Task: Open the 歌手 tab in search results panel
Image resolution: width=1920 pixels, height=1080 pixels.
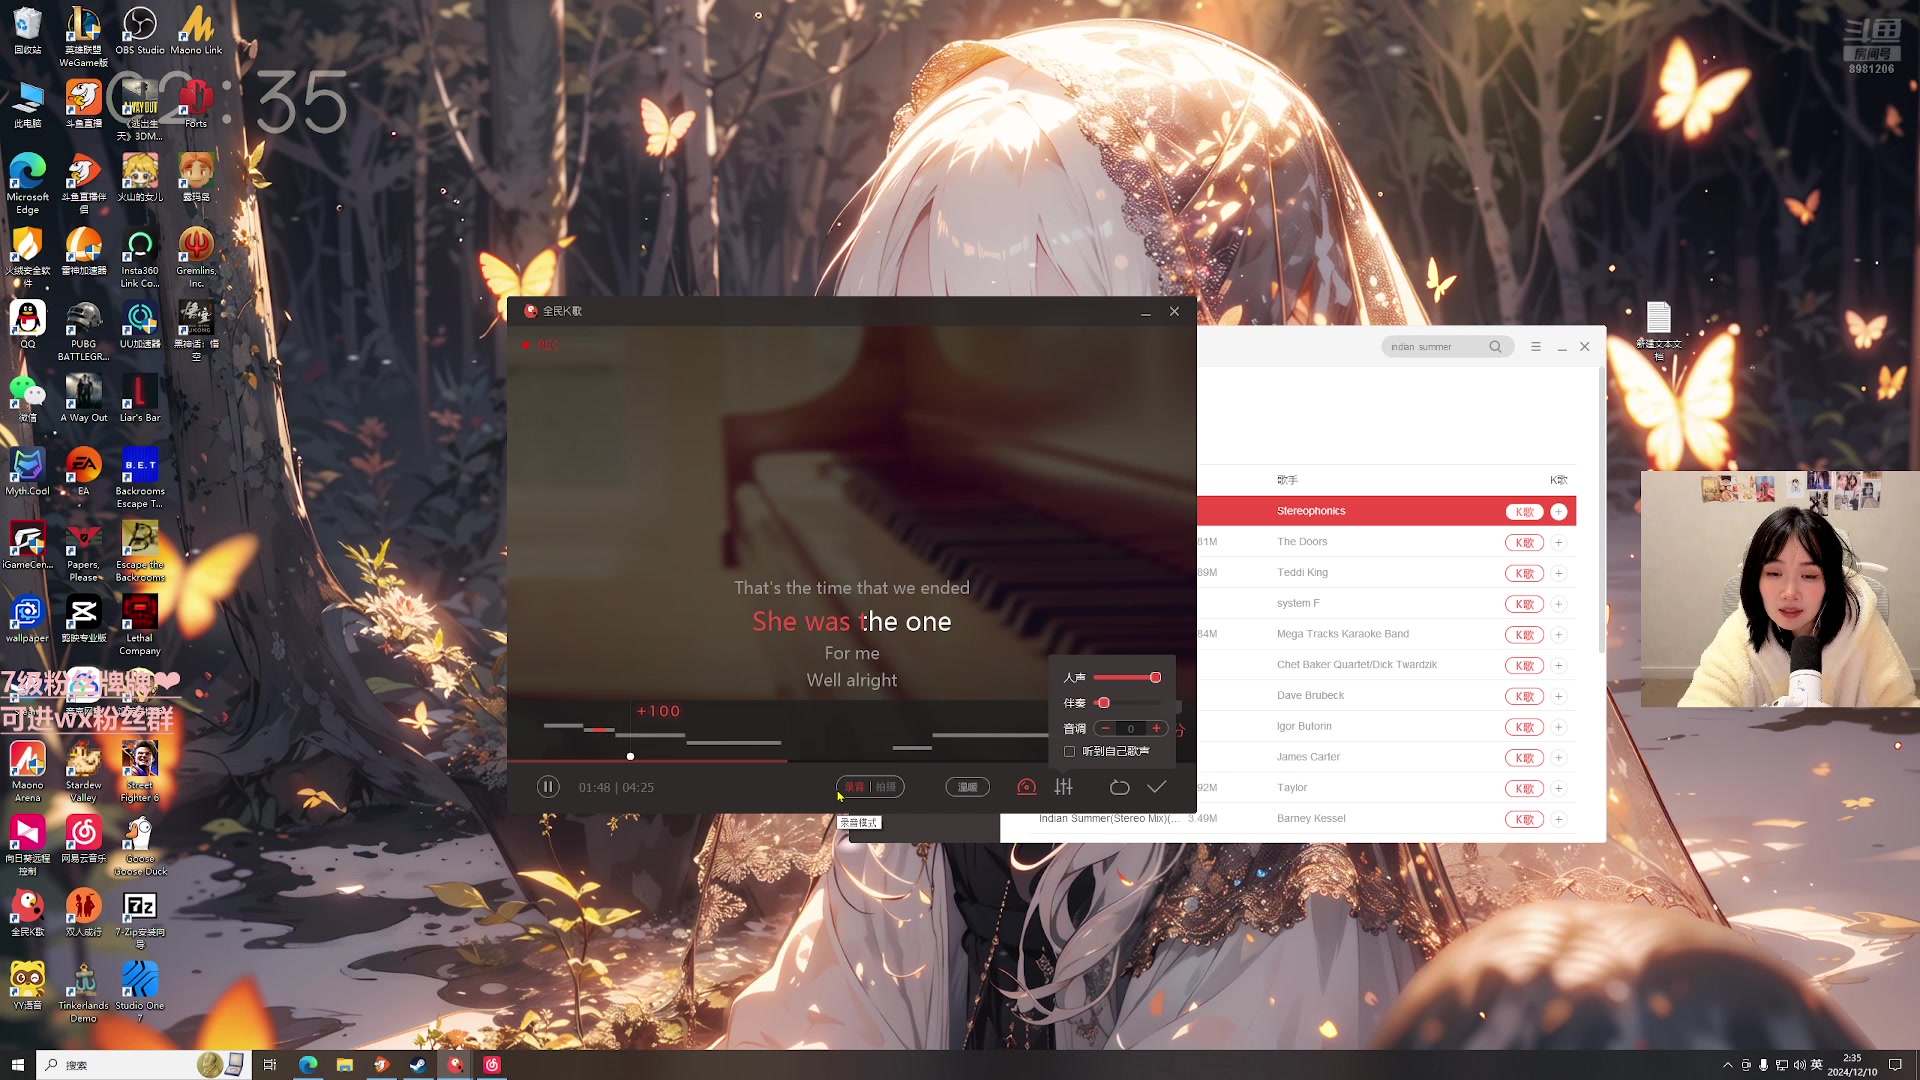Action: click(1288, 479)
